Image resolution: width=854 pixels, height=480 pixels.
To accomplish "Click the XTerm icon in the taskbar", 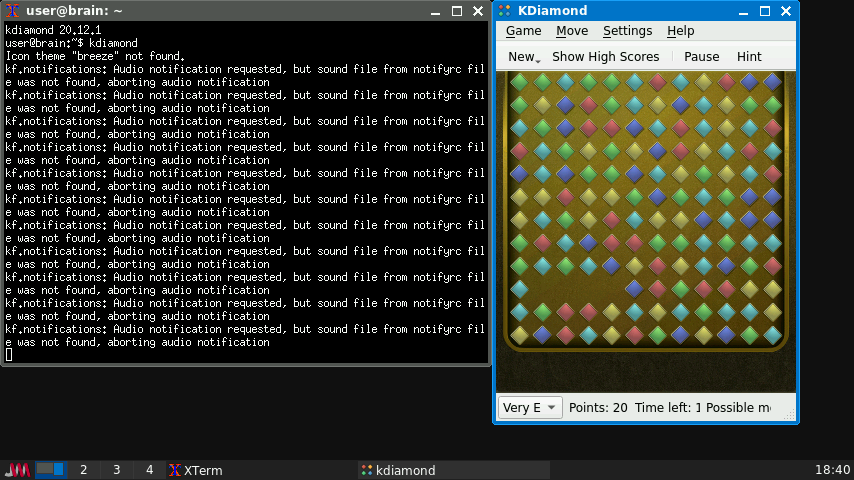I will tap(175, 470).
